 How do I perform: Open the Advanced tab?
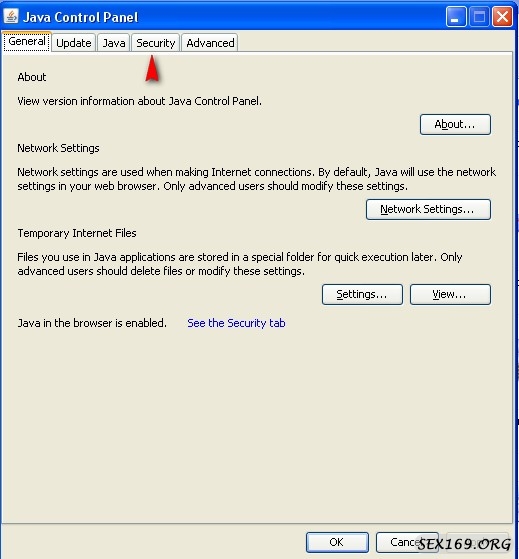pos(210,43)
